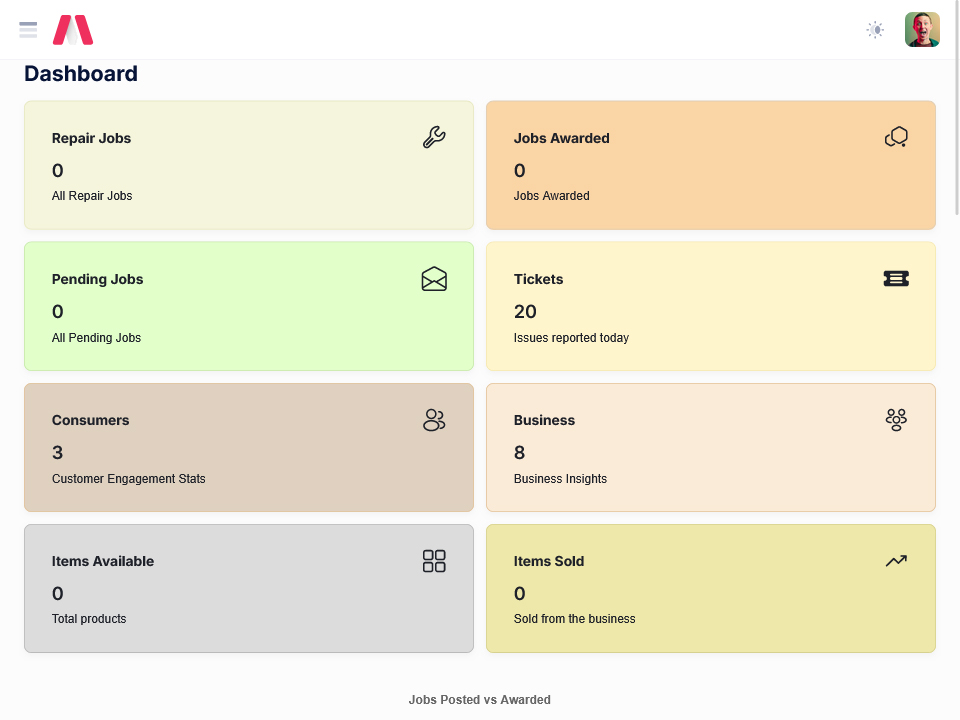The image size is (960, 720).
Task: Open the Repair Jobs card title
Action: (91, 139)
